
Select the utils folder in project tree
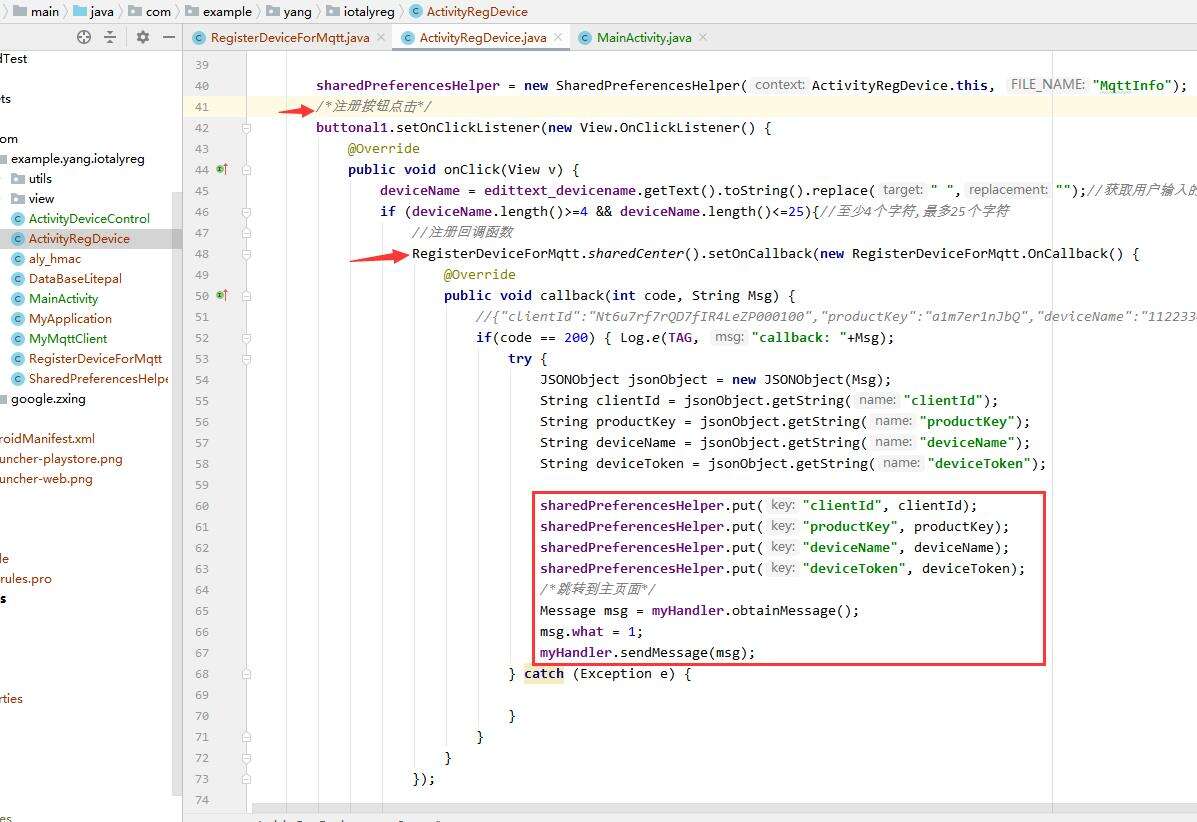point(40,179)
